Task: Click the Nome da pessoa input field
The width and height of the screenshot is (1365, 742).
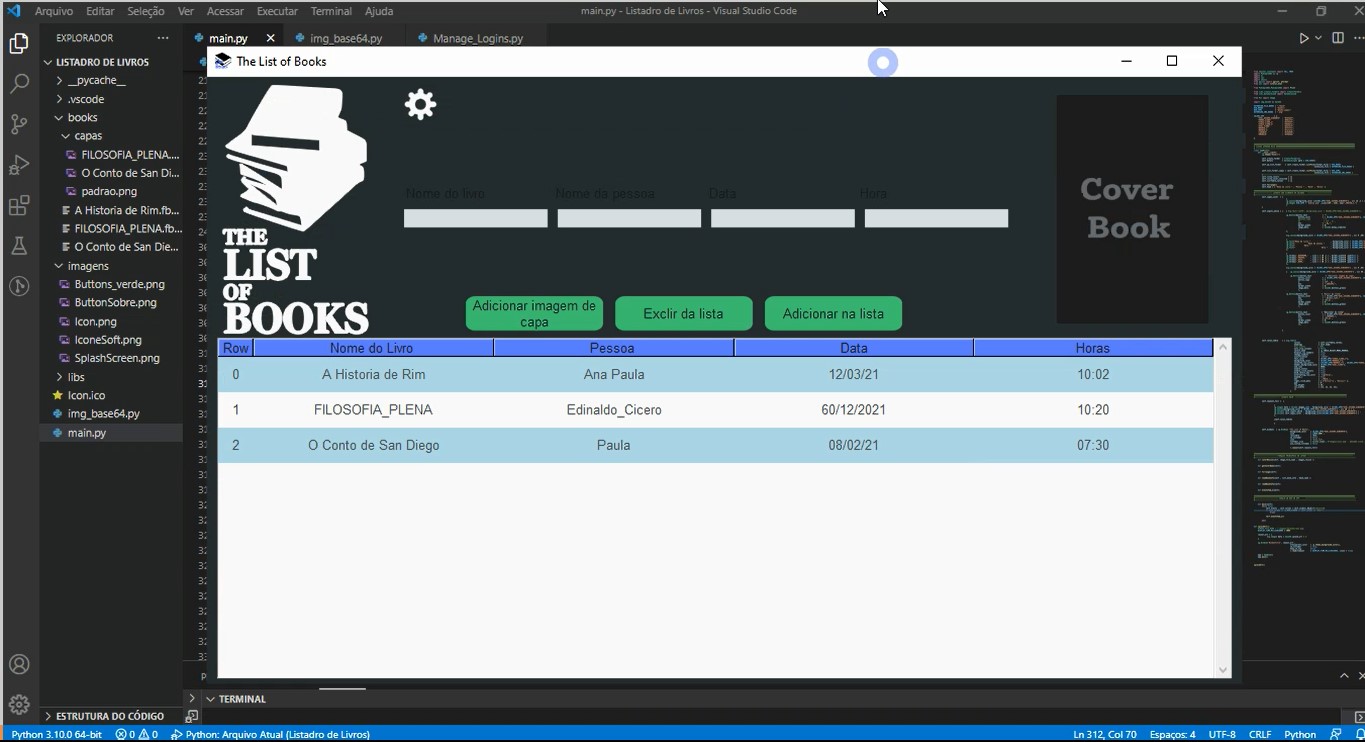Action: pos(629,219)
